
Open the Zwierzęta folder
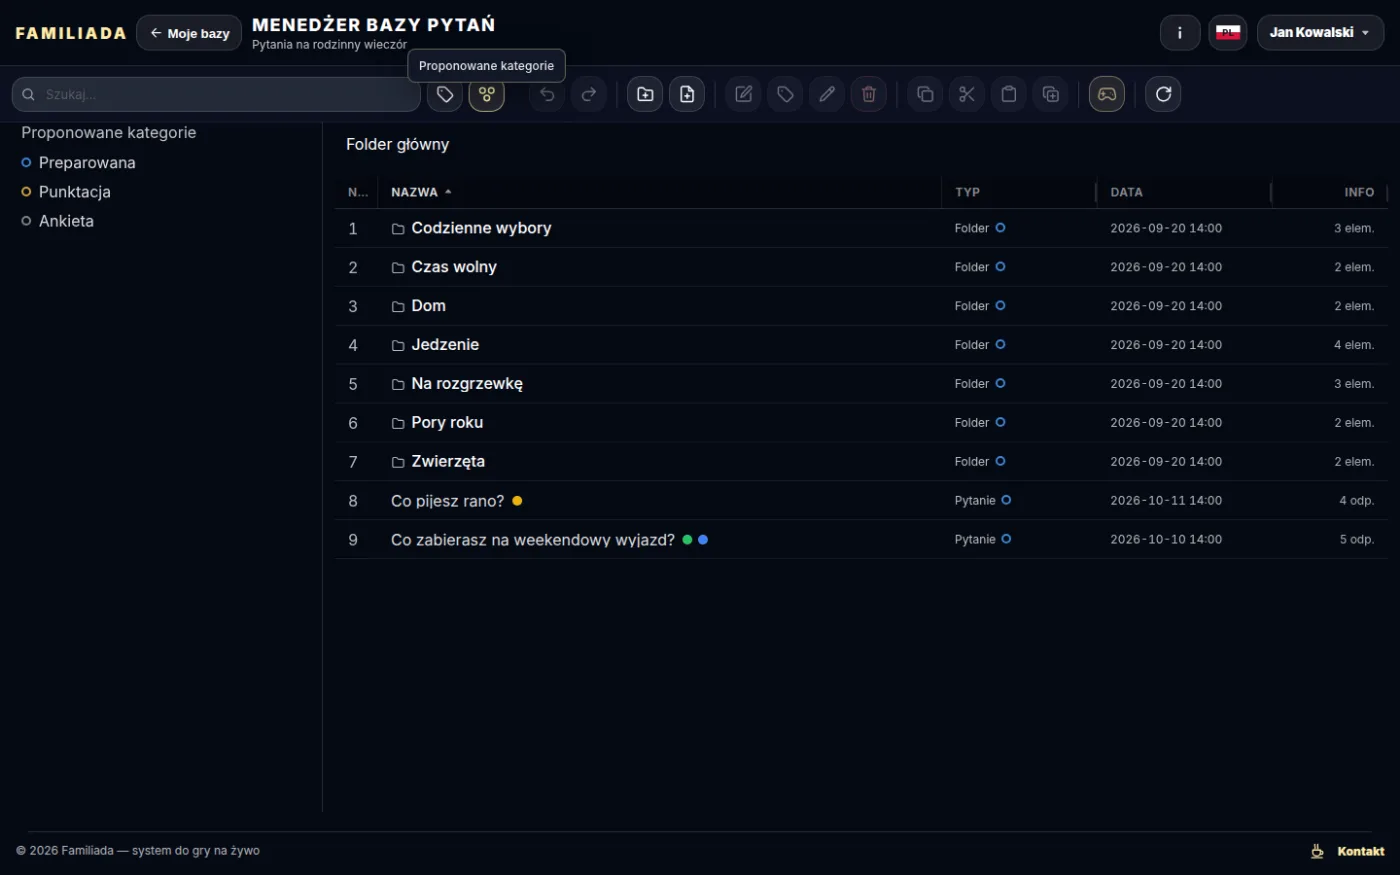coord(448,462)
